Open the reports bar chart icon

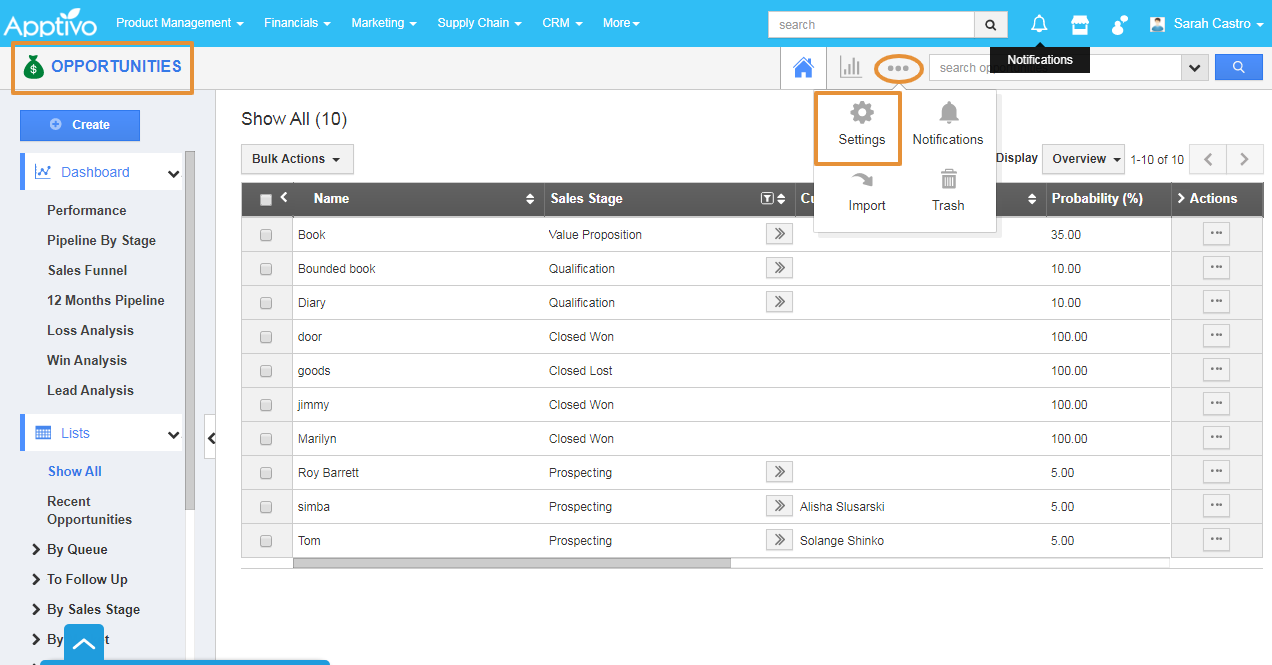coord(851,68)
